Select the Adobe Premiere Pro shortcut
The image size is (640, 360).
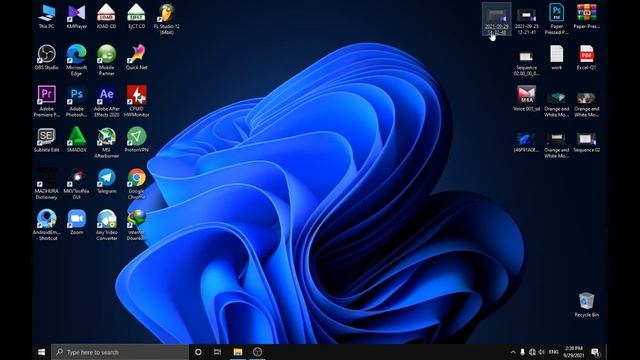[x=47, y=101]
